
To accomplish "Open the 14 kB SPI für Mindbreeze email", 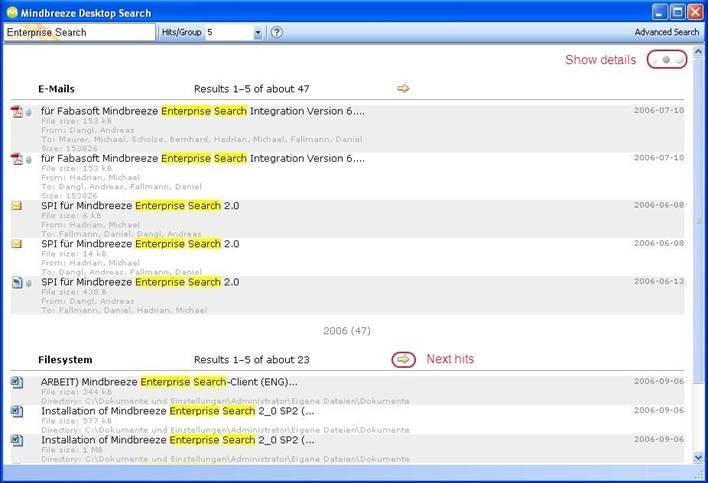I will click(x=140, y=244).
